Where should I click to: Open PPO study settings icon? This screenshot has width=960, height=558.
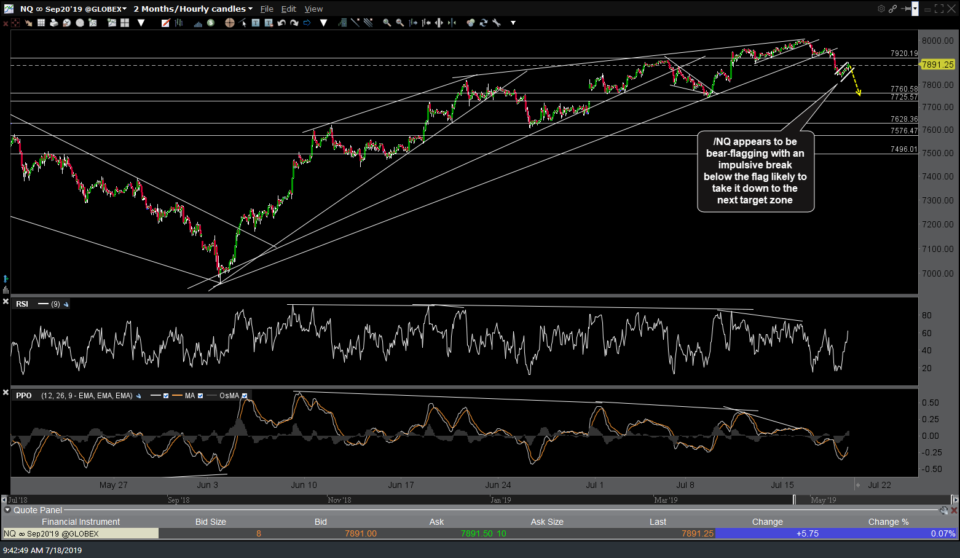tap(138, 396)
